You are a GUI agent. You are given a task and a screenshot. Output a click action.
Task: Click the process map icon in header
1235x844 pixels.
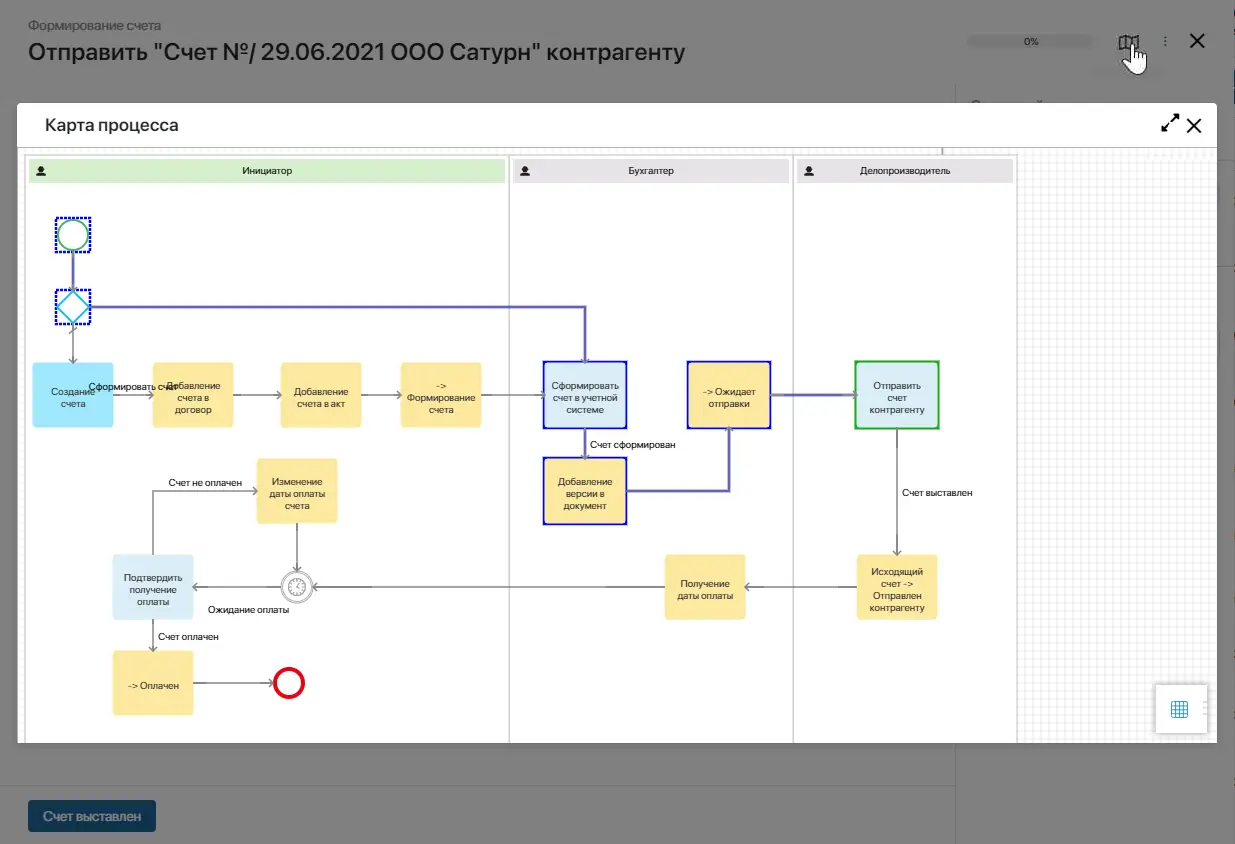1128,42
